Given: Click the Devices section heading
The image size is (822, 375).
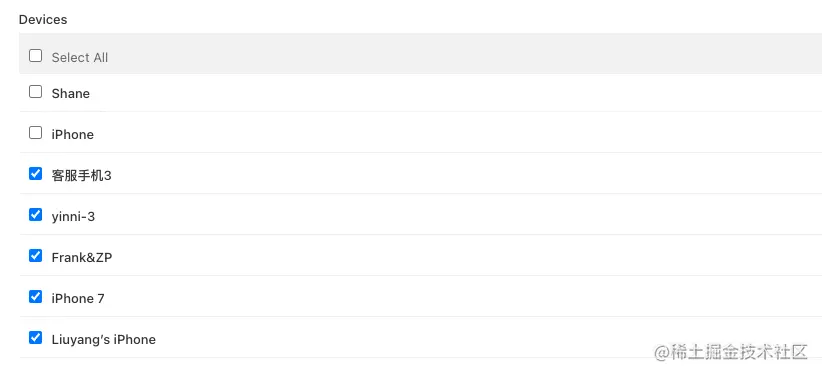Looking at the screenshot, I should coord(43,19).
